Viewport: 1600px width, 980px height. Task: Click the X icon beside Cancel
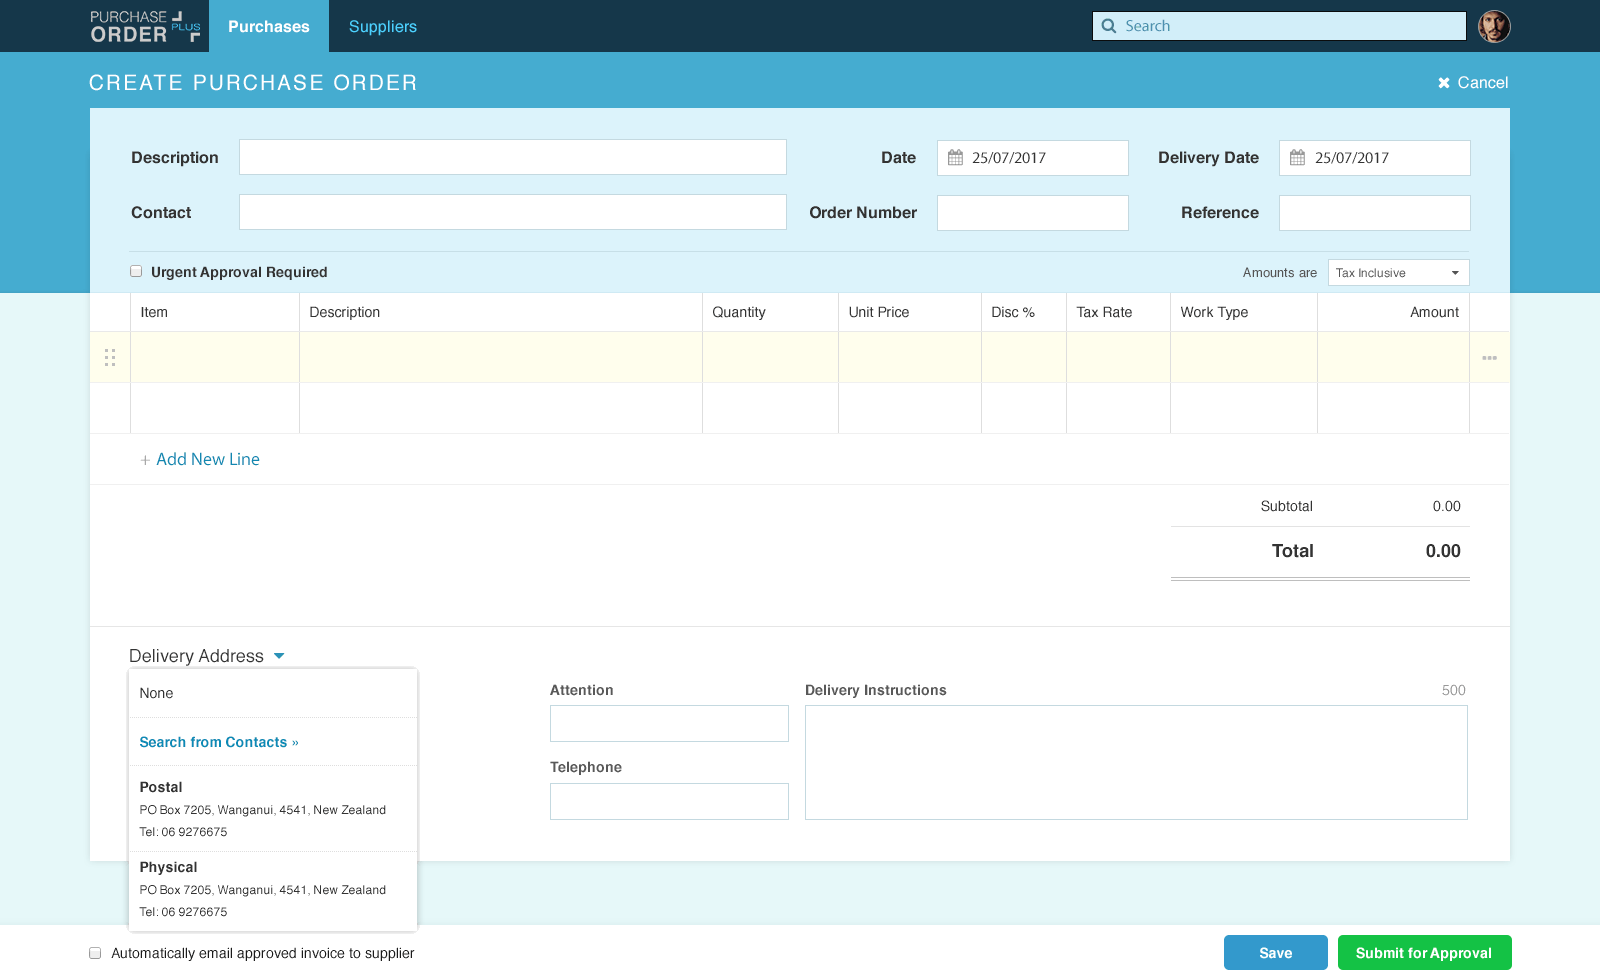pyautogui.click(x=1443, y=82)
